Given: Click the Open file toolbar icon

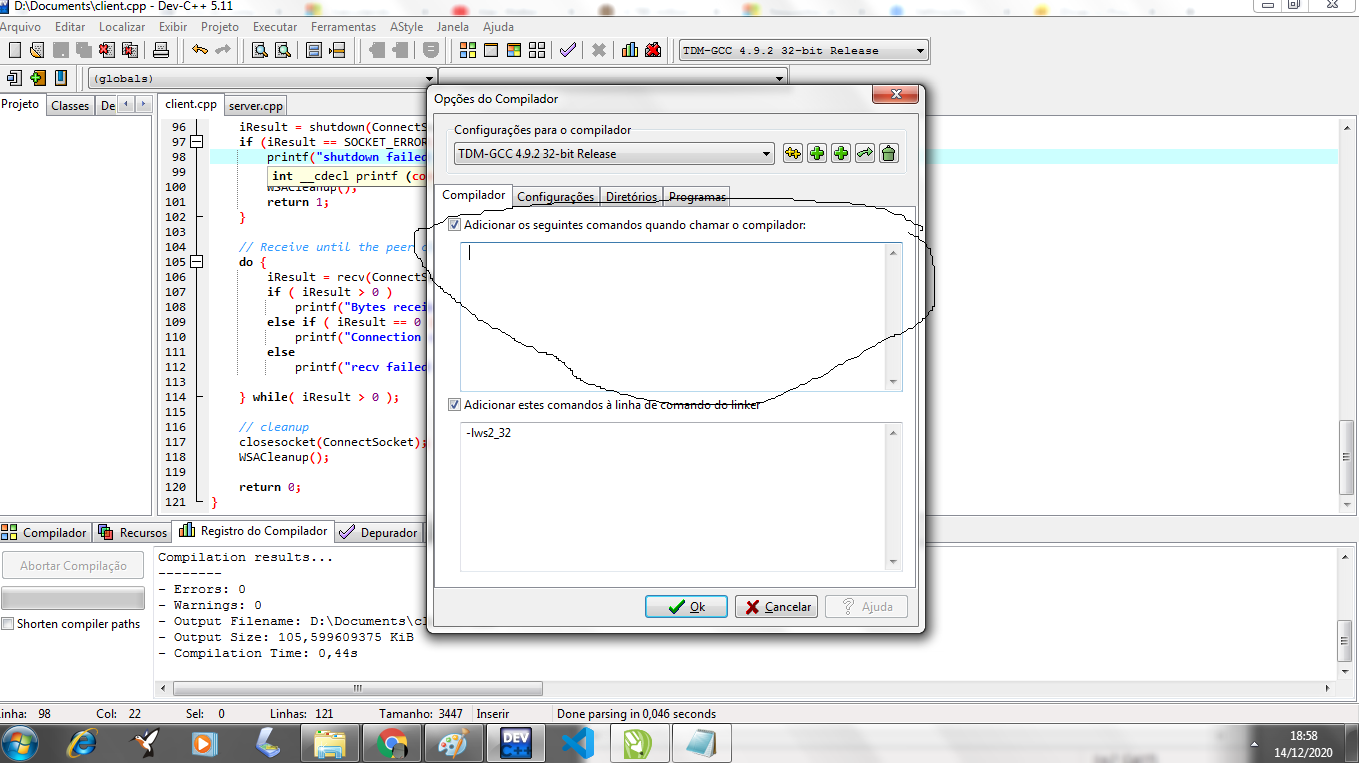Looking at the screenshot, I should tap(37, 50).
